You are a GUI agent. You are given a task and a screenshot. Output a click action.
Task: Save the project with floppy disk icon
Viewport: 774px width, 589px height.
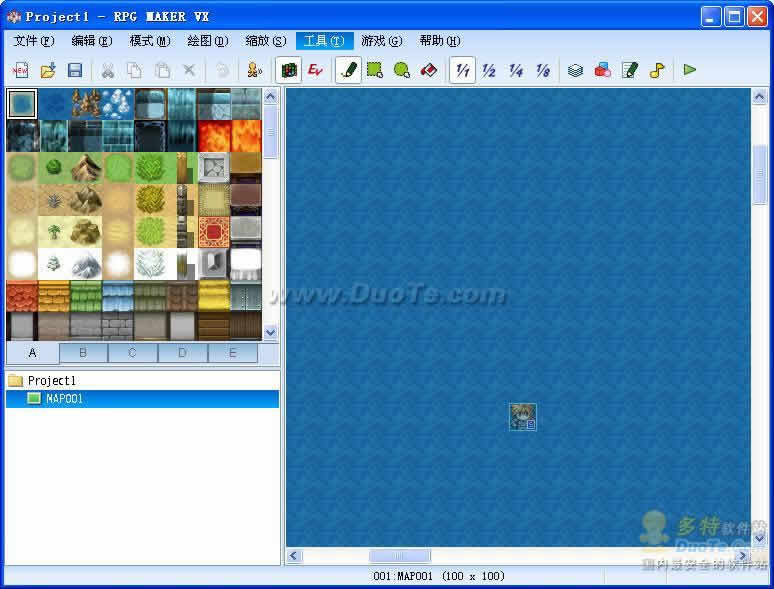coord(75,70)
